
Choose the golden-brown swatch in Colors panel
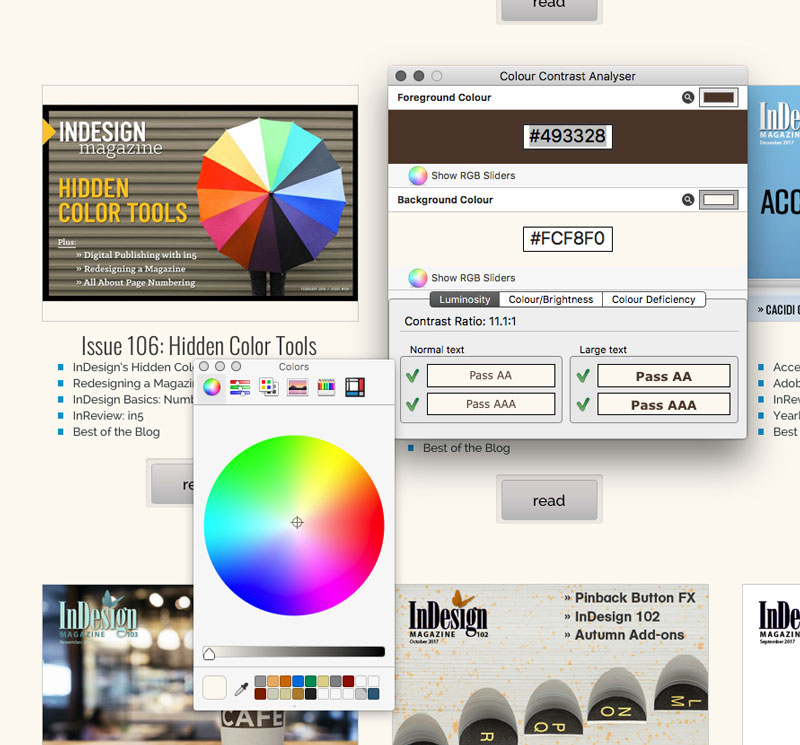point(298,693)
